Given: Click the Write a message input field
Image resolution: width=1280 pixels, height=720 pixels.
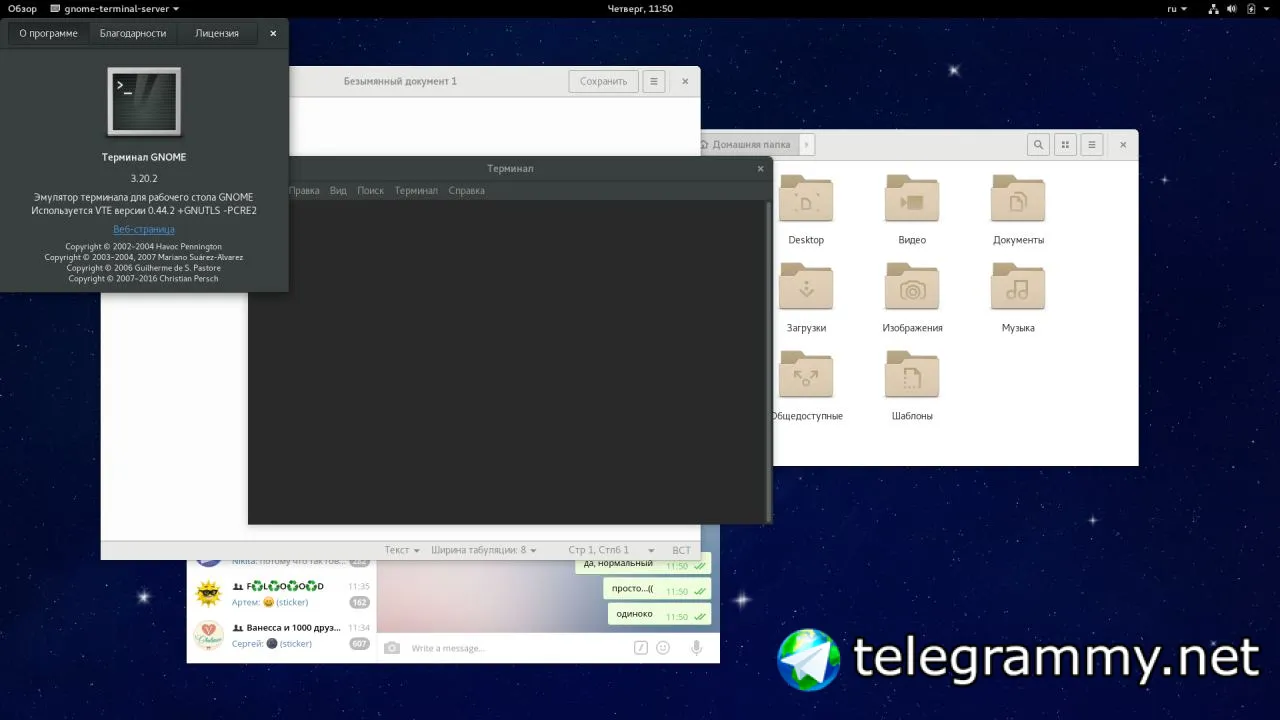Looking at the screenshot, I should (x=518, y=648).
